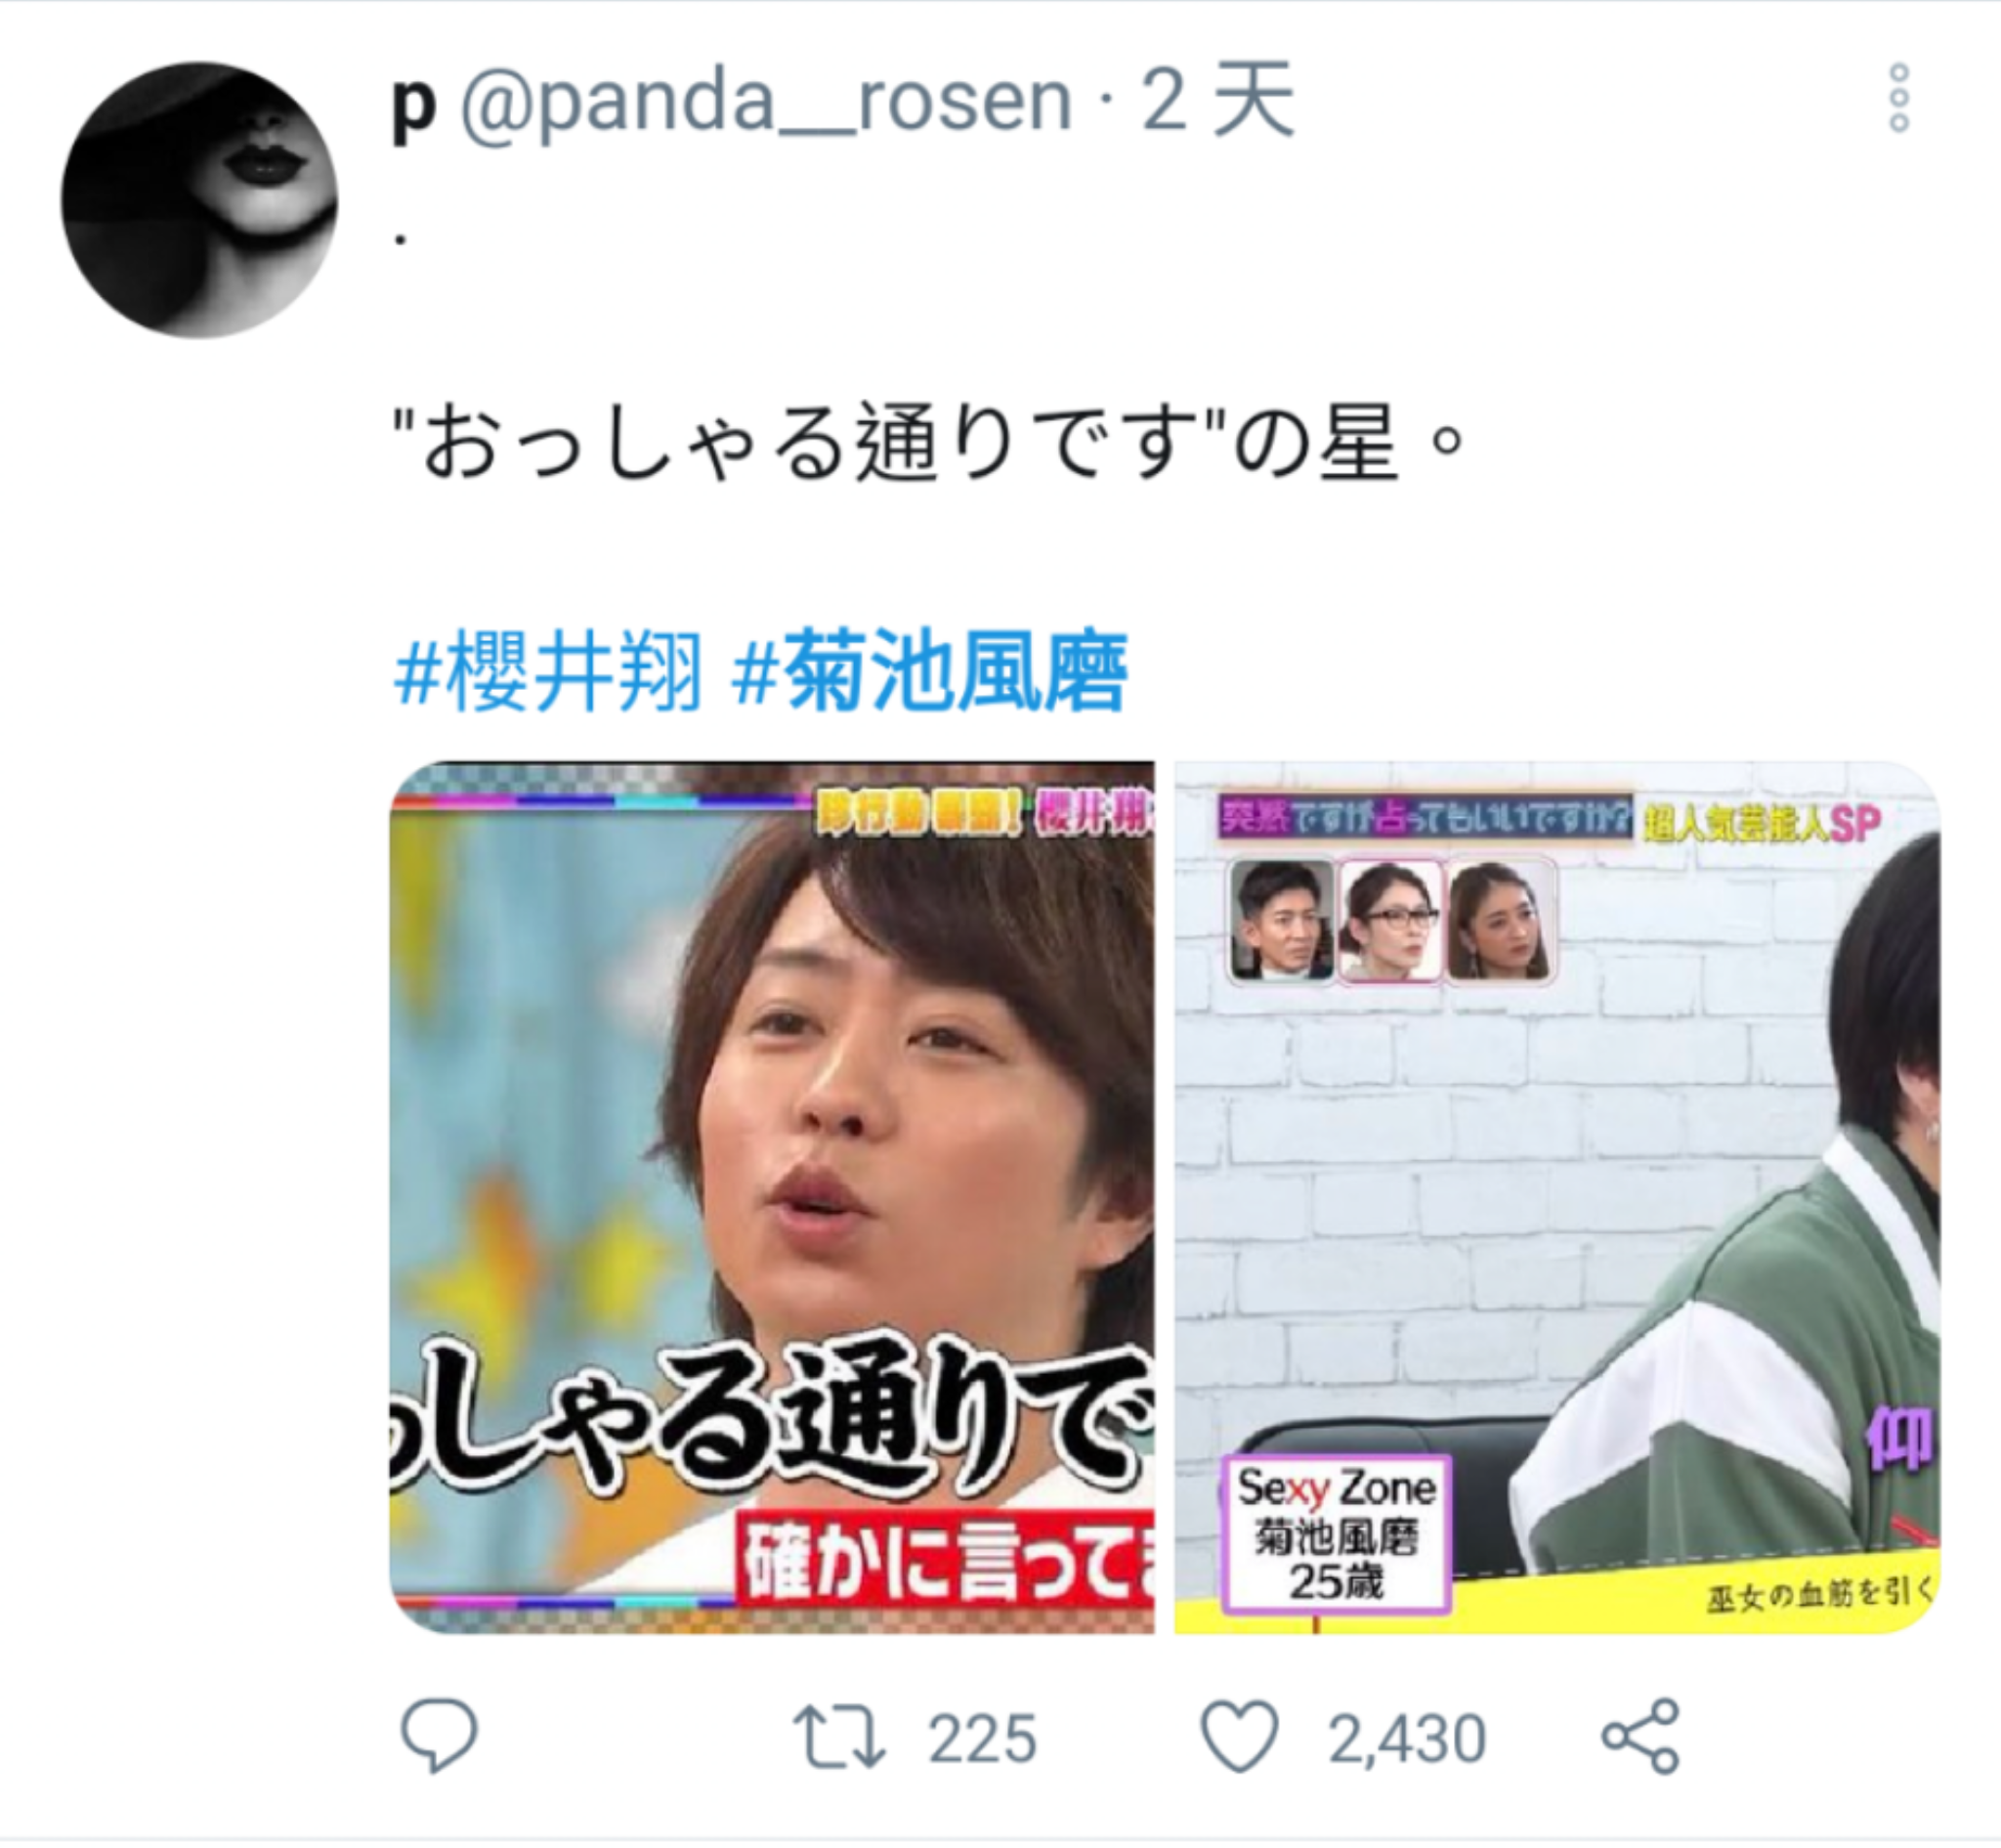Open the #菊池風磨 hashtag
2001x1848 pixels.
(929, 671)
